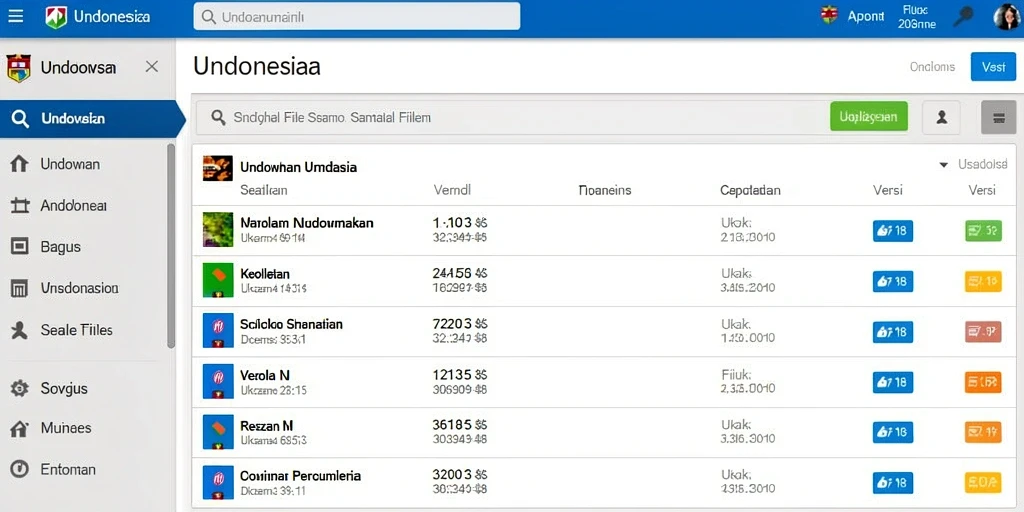Viewport: 1024px width, 512px height.
Task: Open the Keolletan entry
Action: pyautogui.click(x=264, y=274)
